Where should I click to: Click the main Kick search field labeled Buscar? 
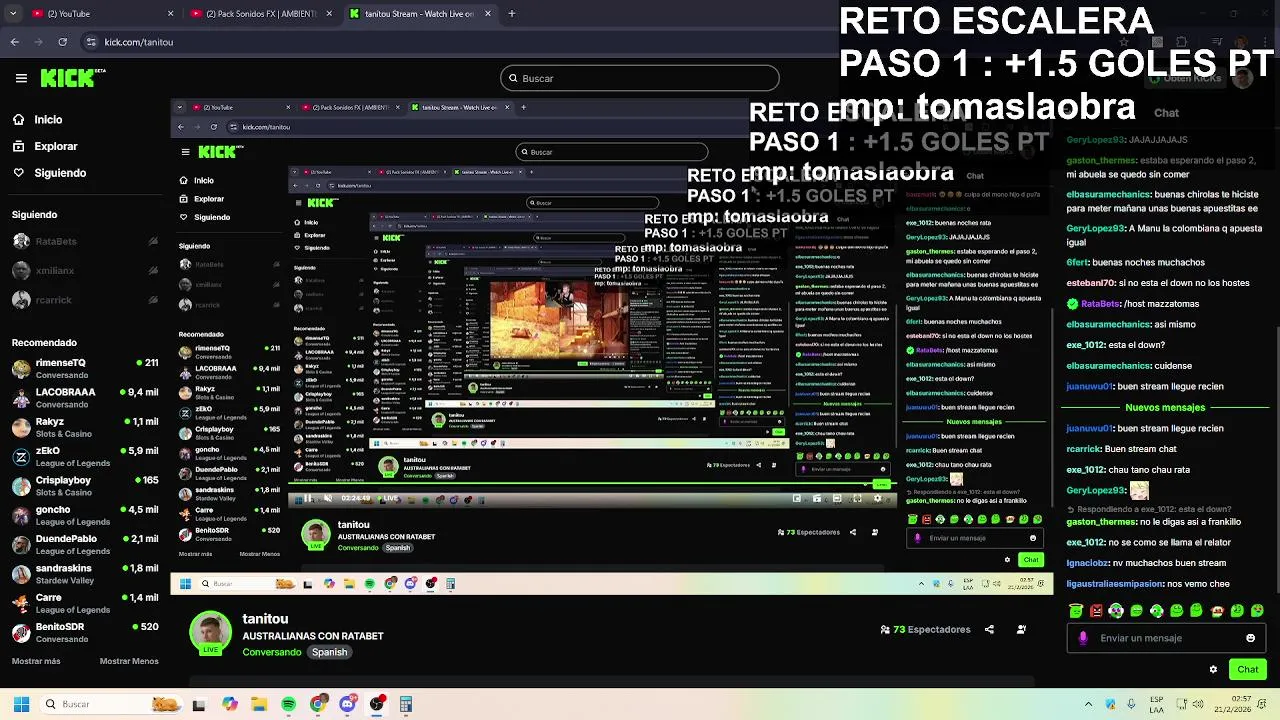(x=640, y=78)
